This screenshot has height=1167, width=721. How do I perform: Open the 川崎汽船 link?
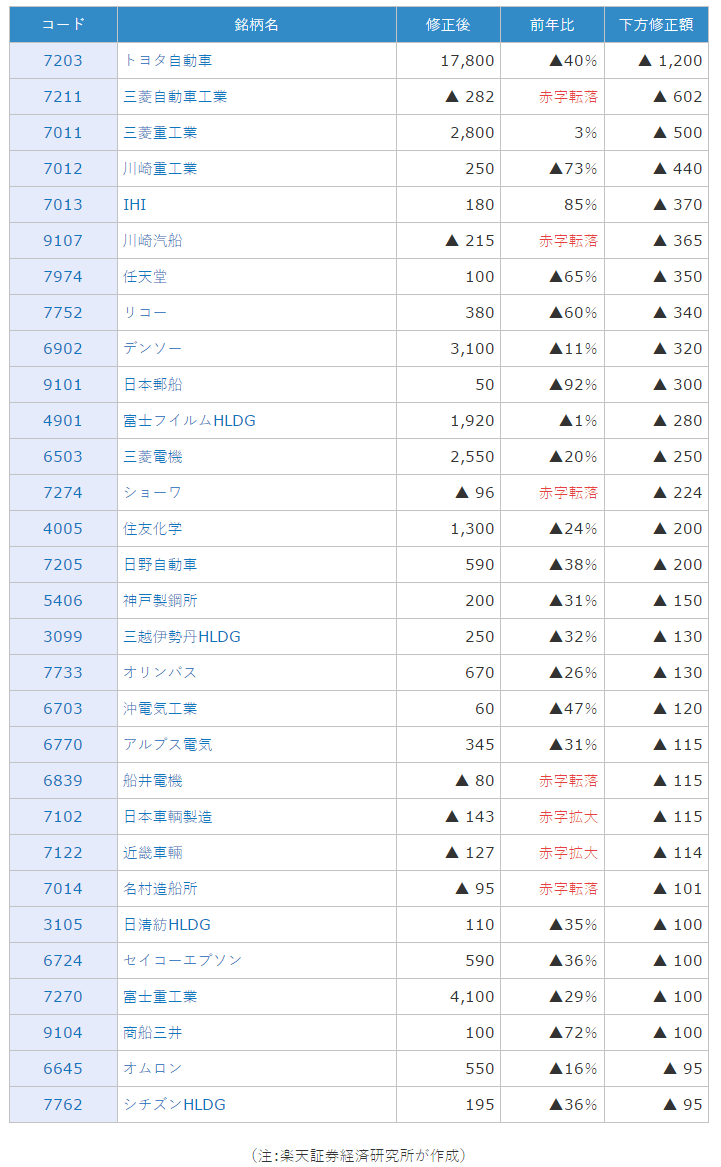click(153, 240)
